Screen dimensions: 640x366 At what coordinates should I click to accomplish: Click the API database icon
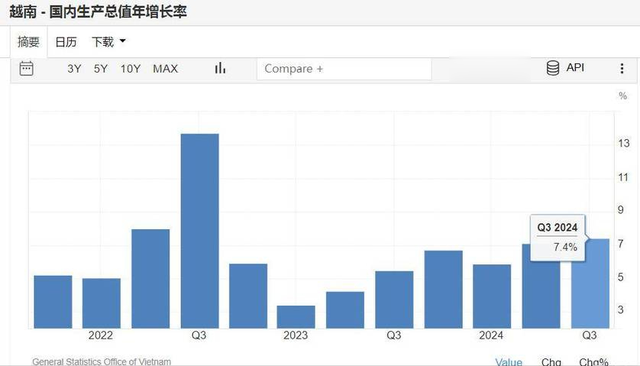tap(553, 68)
